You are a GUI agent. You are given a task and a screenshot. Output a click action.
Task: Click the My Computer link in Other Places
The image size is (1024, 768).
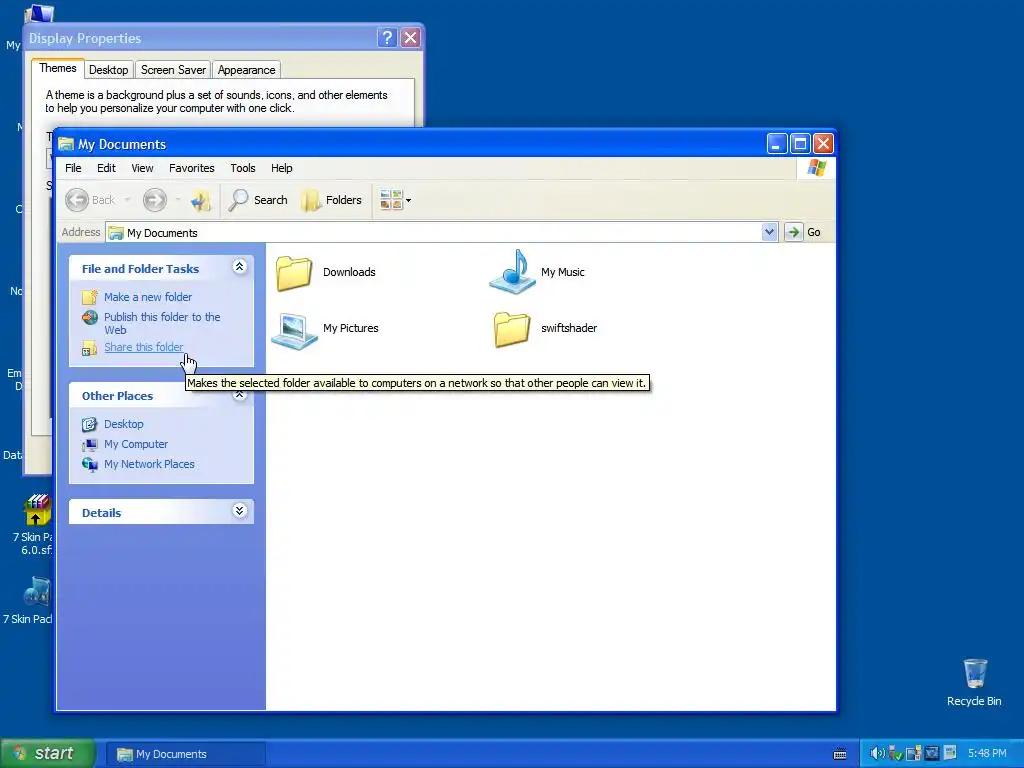coord(136,444)
